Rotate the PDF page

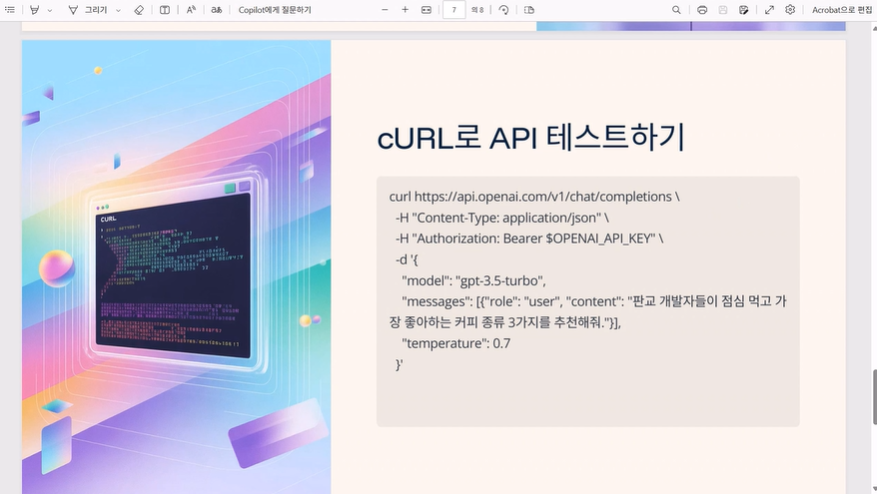coord(503,10)
